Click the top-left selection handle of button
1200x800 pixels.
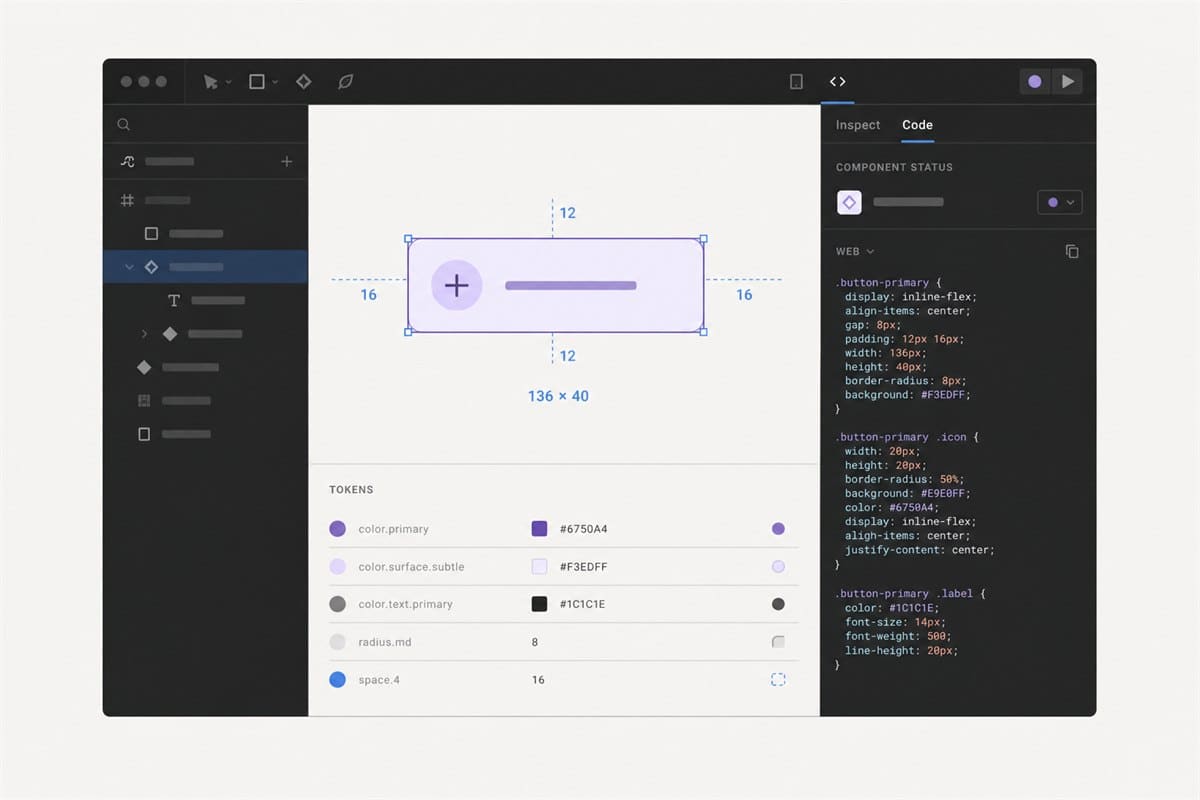click(x=408, y=239)
